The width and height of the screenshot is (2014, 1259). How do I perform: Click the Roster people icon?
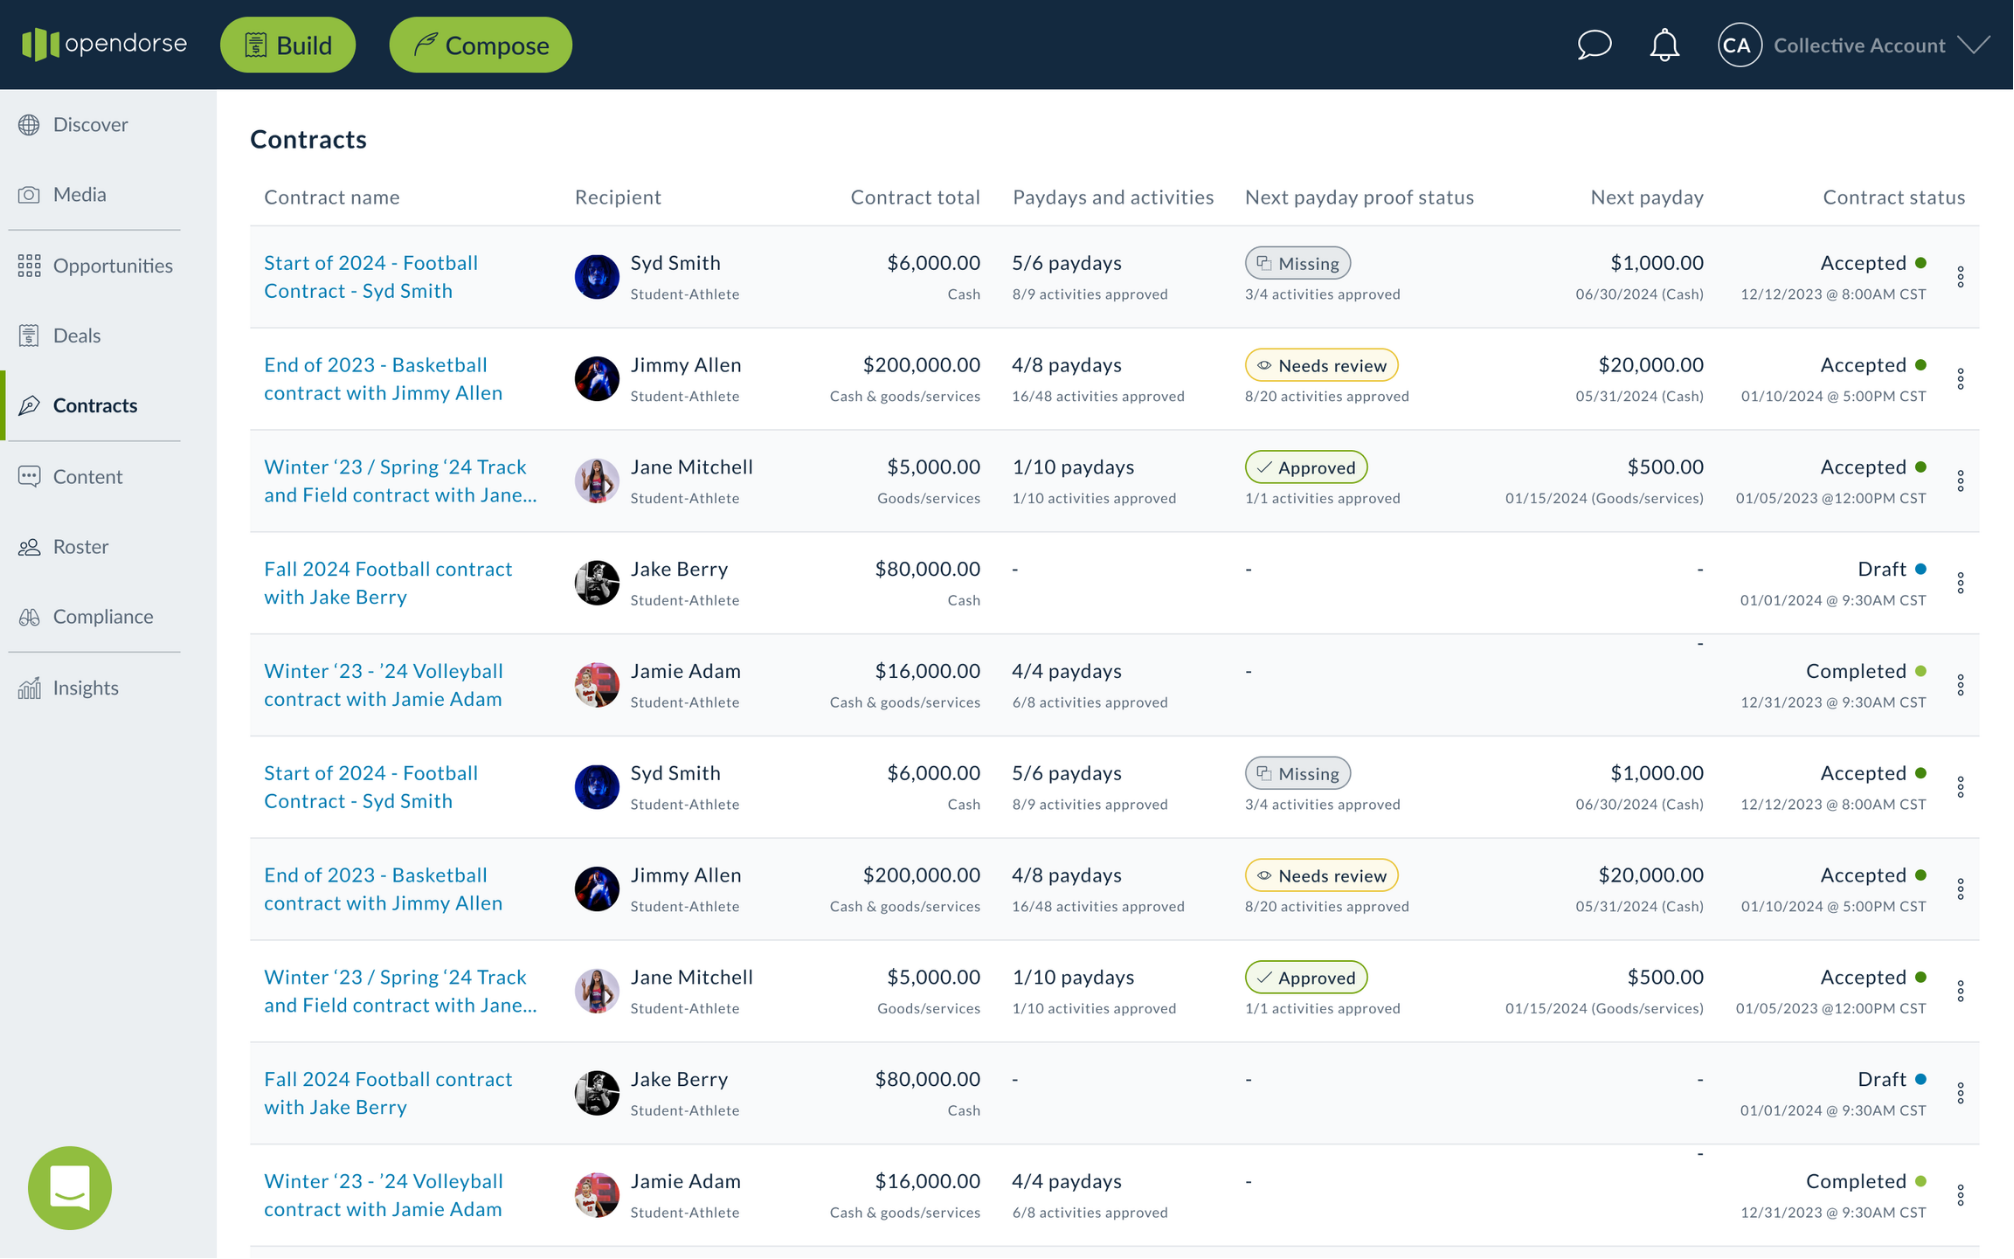tap(29, 546)
